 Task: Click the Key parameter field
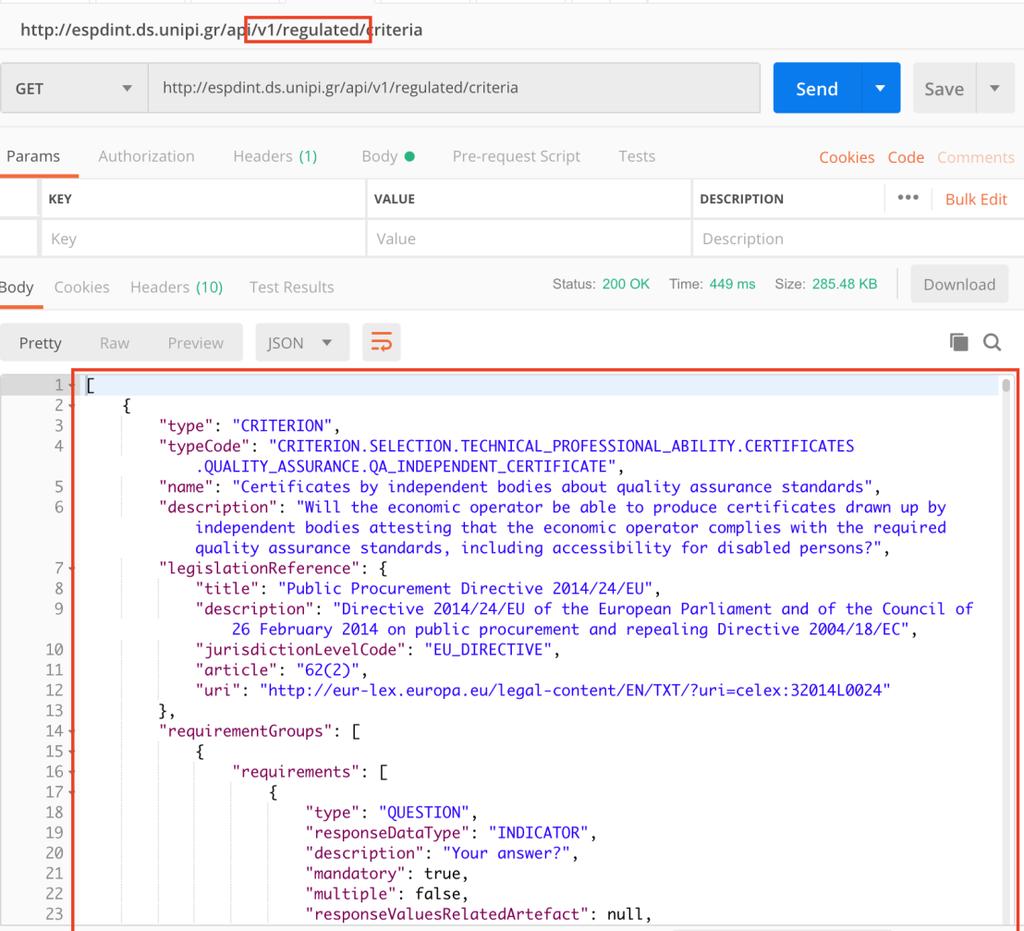tap(203, 238)
